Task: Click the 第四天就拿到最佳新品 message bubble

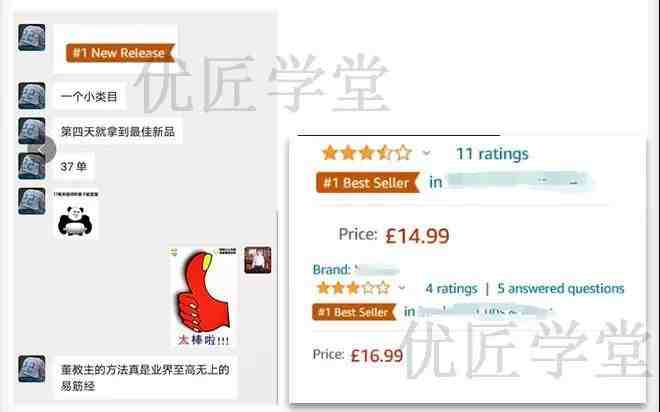Action: [x=118, y=132]
